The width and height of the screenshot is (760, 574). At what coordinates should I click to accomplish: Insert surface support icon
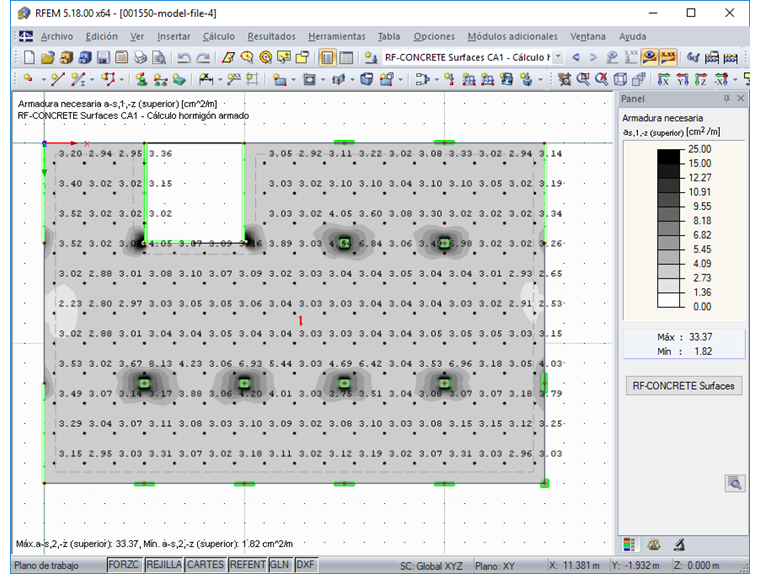pos(179,79)
